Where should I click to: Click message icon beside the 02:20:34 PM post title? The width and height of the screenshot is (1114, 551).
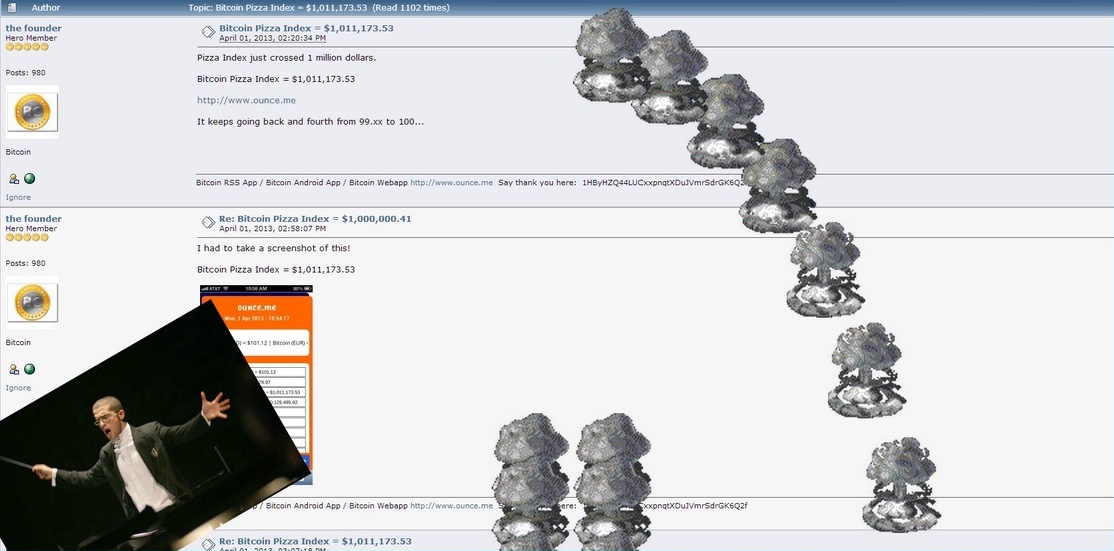208,32
